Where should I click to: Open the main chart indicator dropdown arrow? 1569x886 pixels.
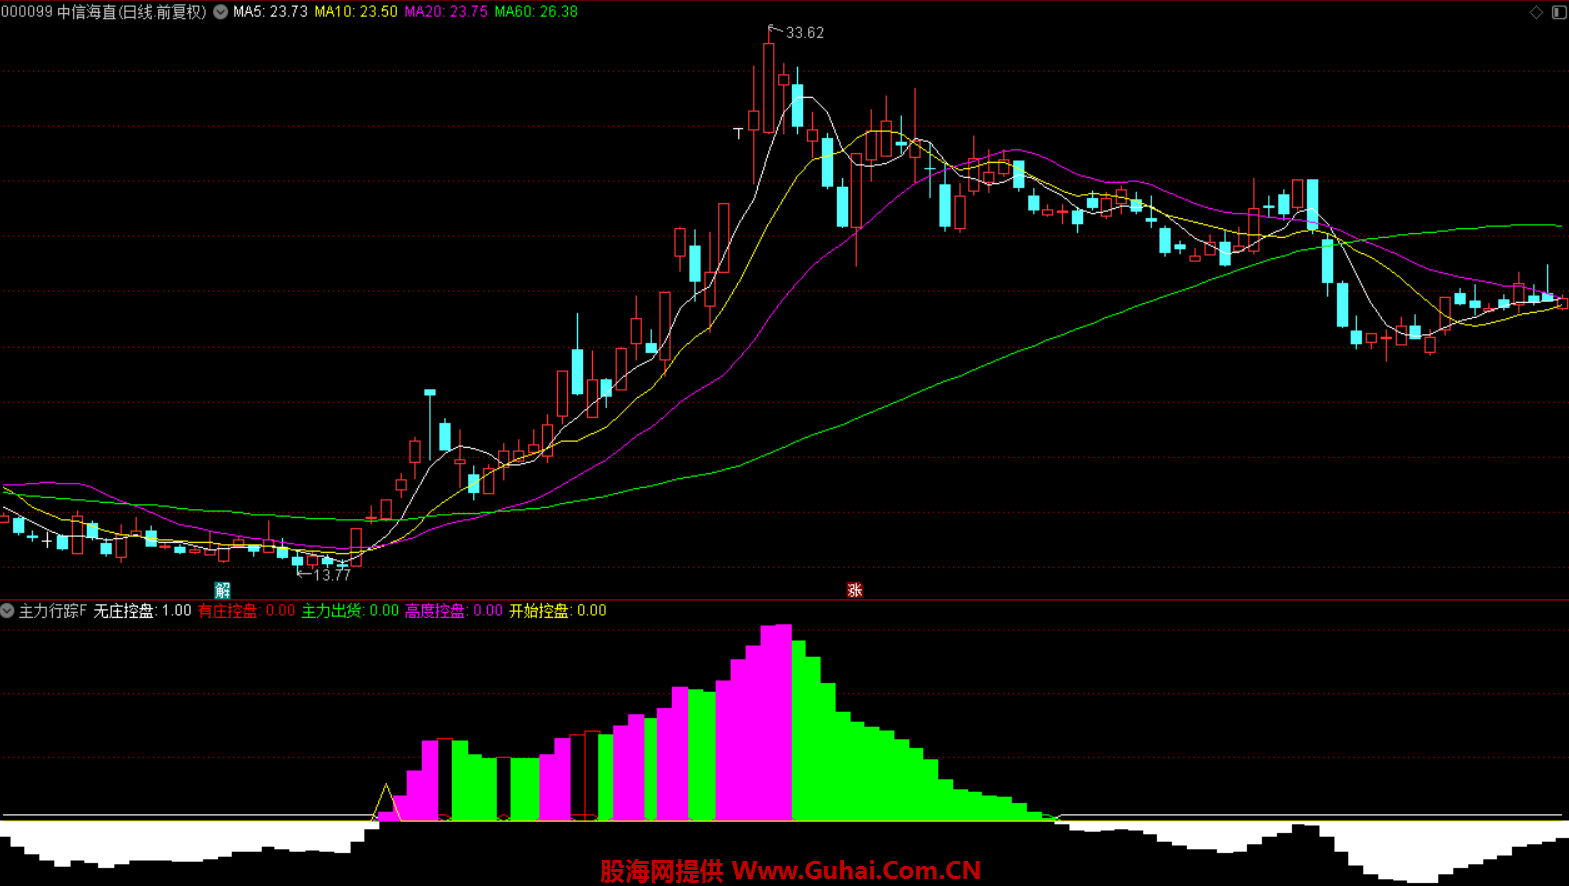coord(220,12)
